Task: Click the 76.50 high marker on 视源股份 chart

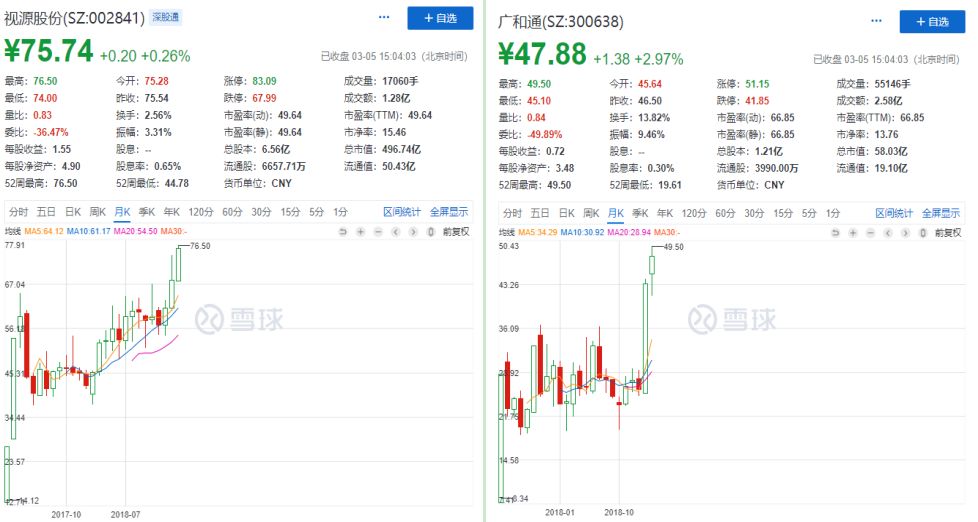Action: (200, 246)
